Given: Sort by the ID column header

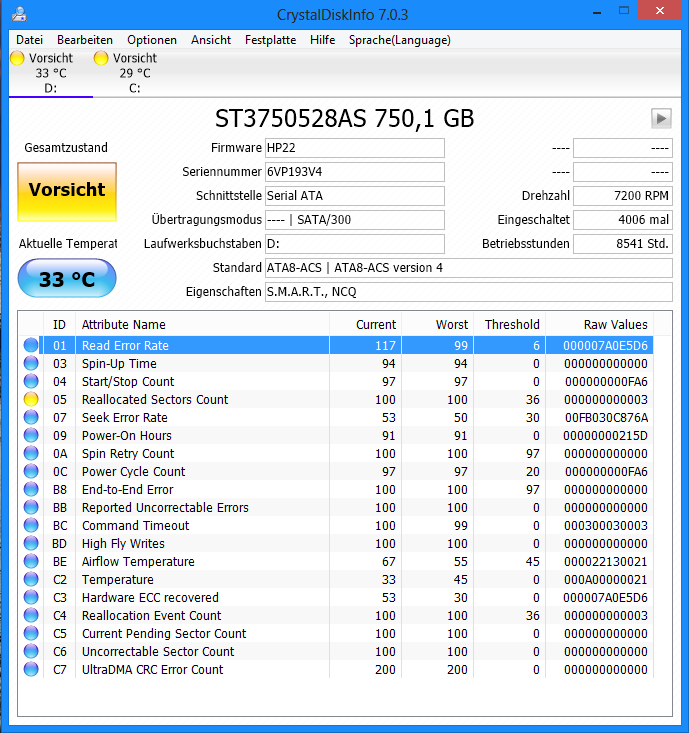Looking at the screenshot, I should click(x=59, y=324).
